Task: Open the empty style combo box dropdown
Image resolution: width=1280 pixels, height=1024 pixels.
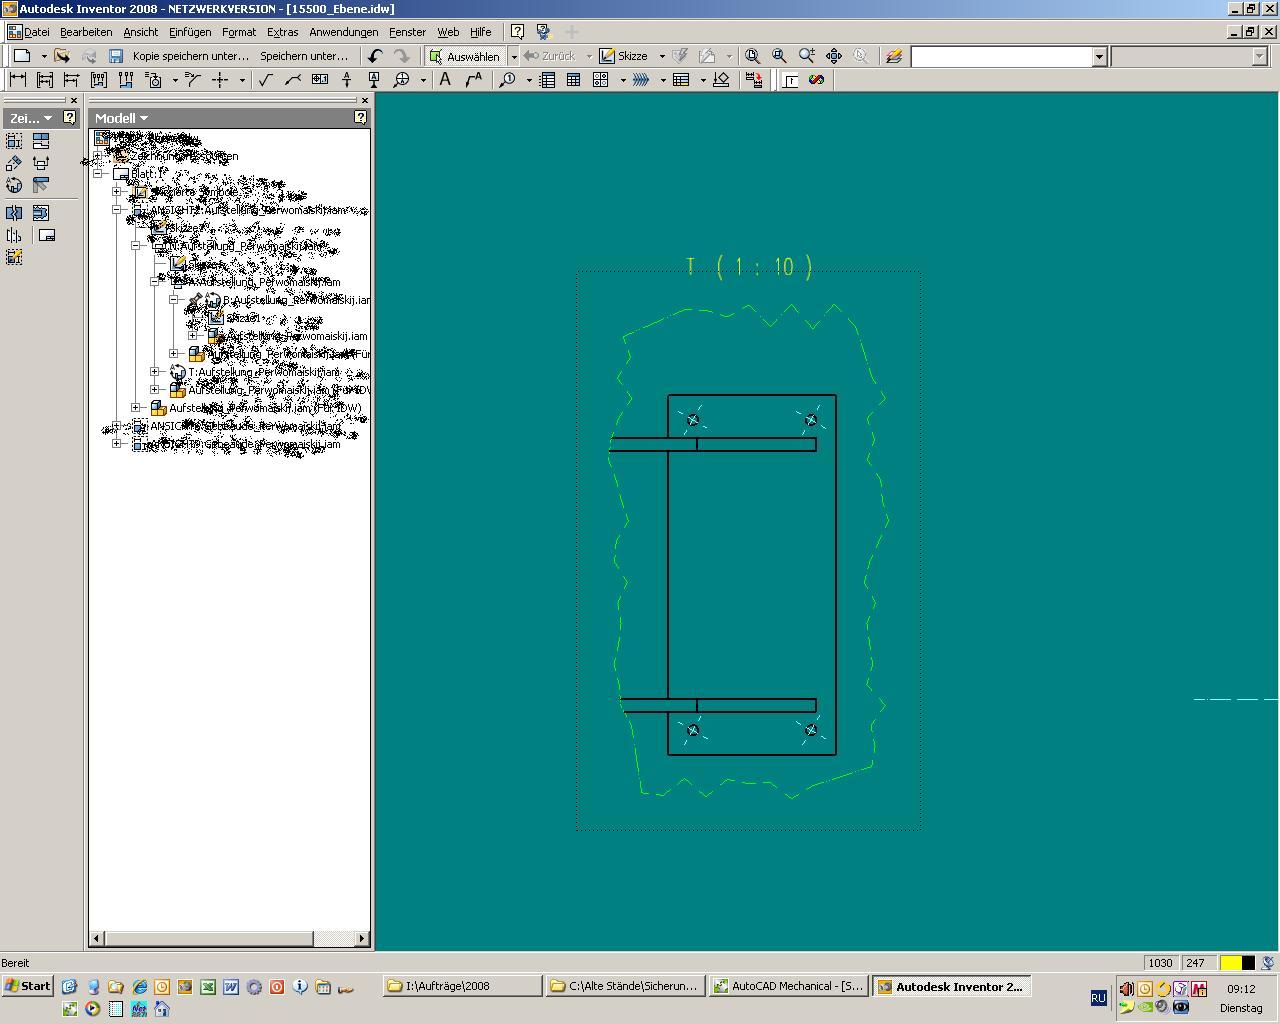Action: coord(1098,56)
